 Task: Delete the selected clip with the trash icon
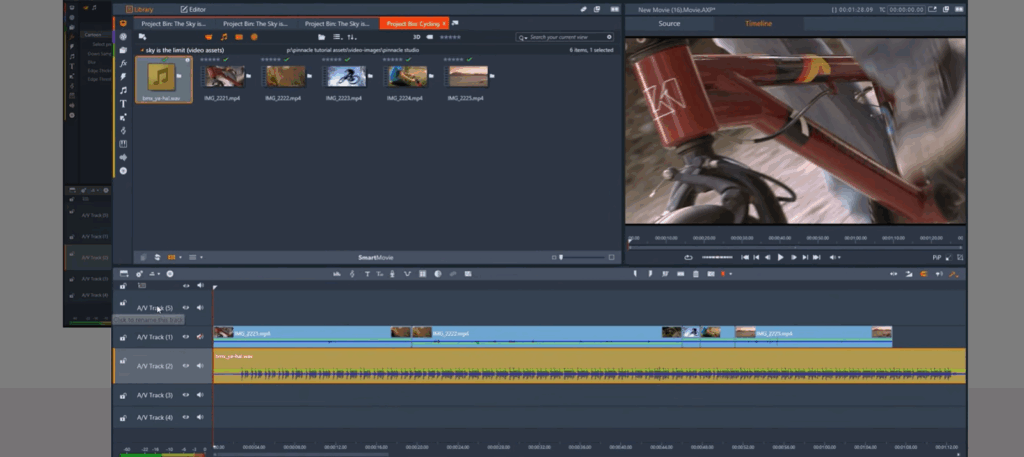pos(696,274)
